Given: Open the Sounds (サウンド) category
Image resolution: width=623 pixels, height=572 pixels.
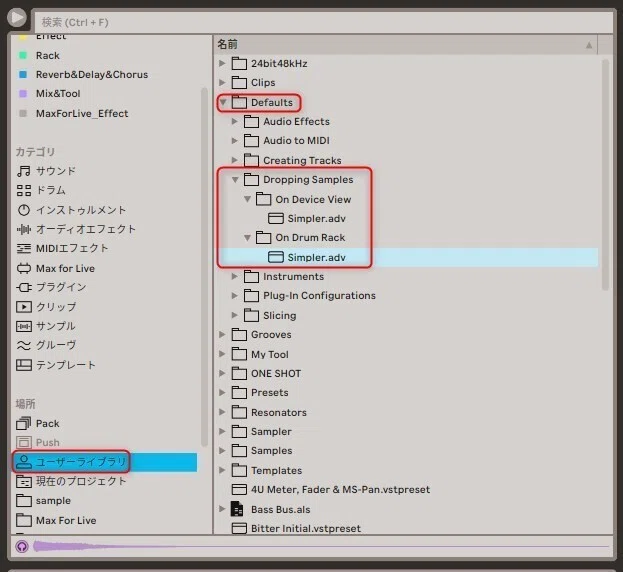Looking at the screenshot, I should point(56,171).
